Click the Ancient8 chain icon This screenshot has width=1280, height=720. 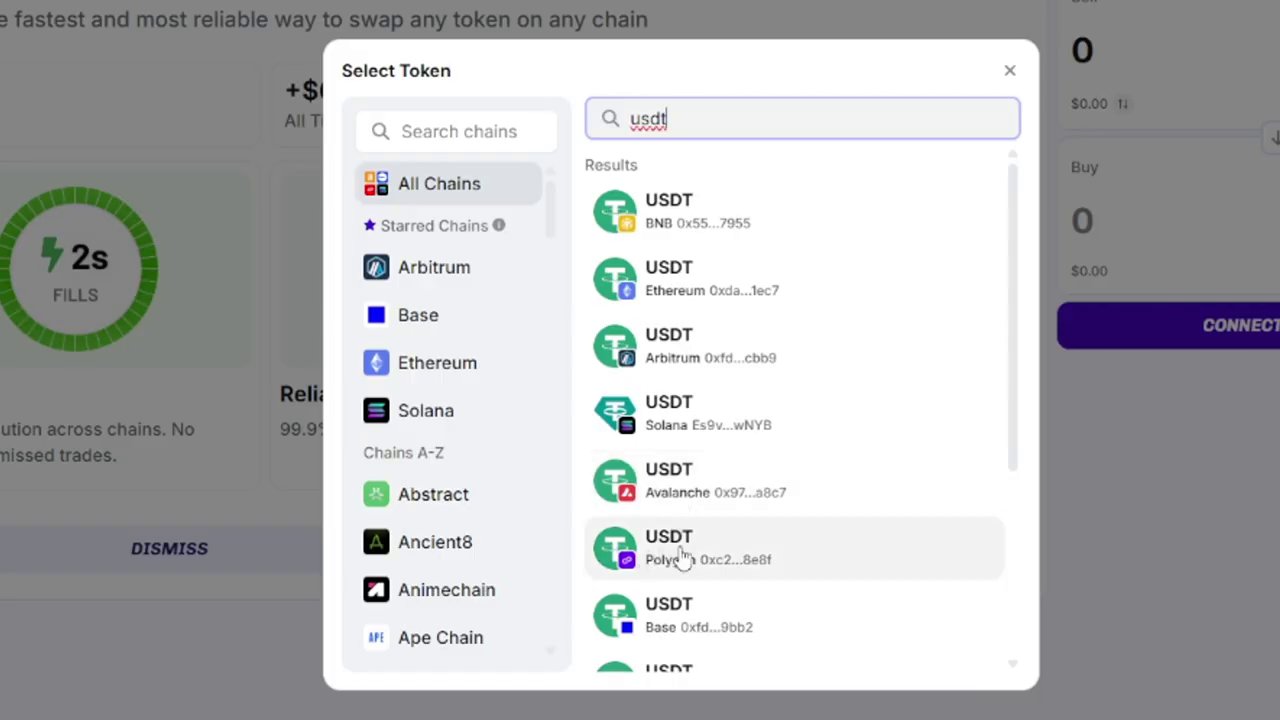(376, 542)
